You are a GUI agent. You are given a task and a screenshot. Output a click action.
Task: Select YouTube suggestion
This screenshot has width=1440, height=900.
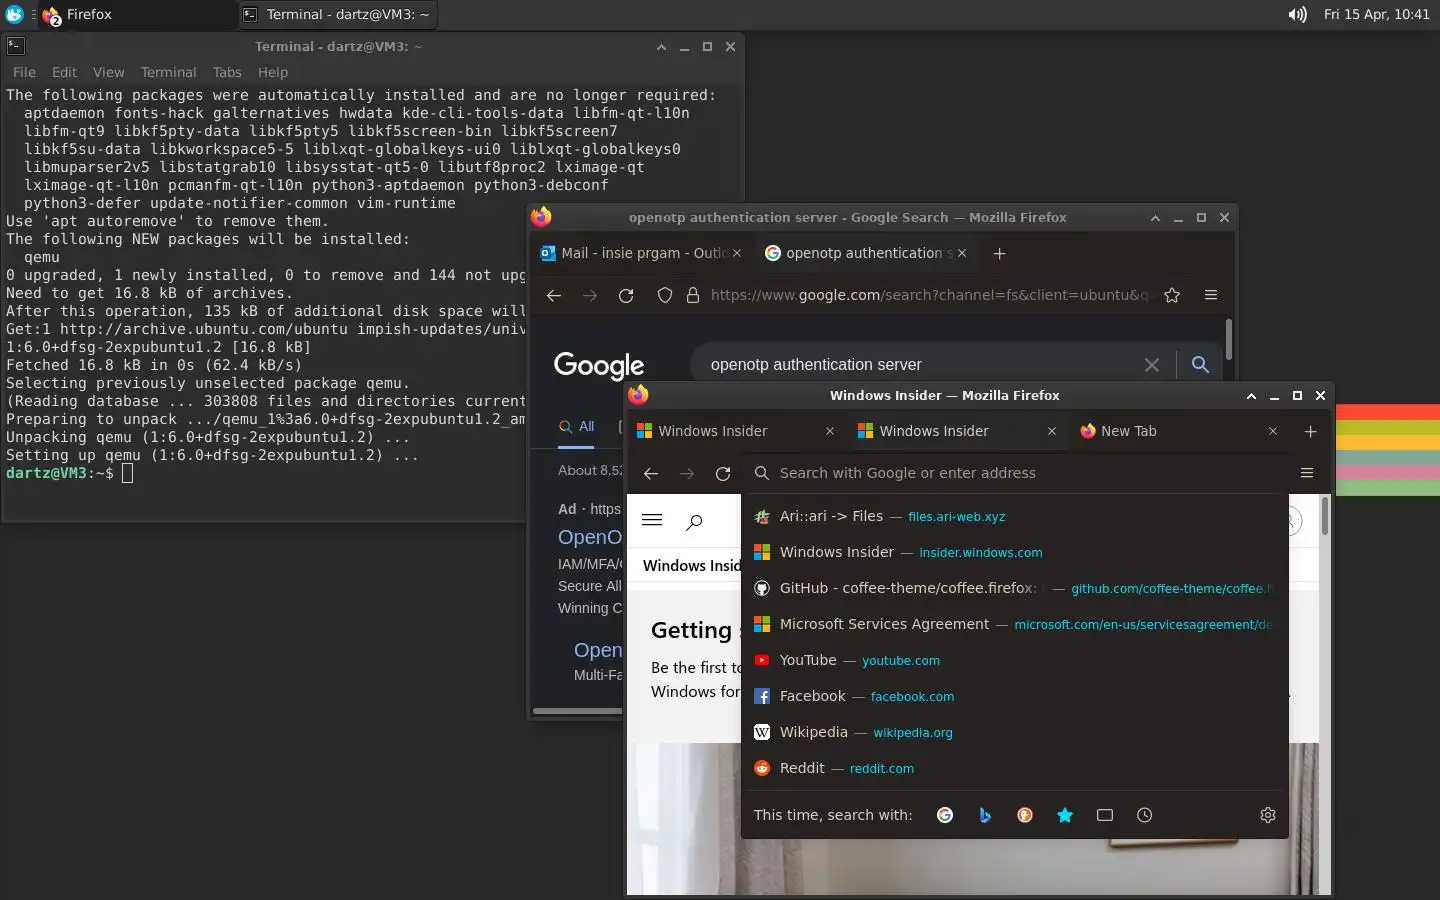[x=1014, y=660]
